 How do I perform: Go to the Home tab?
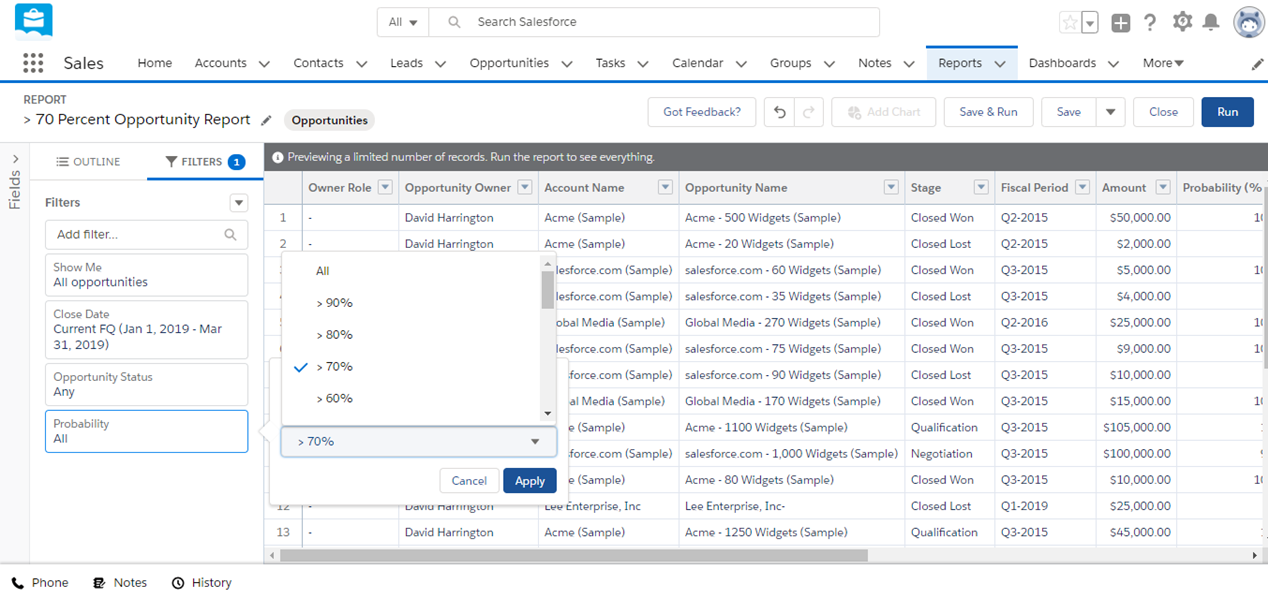[154, 63]
